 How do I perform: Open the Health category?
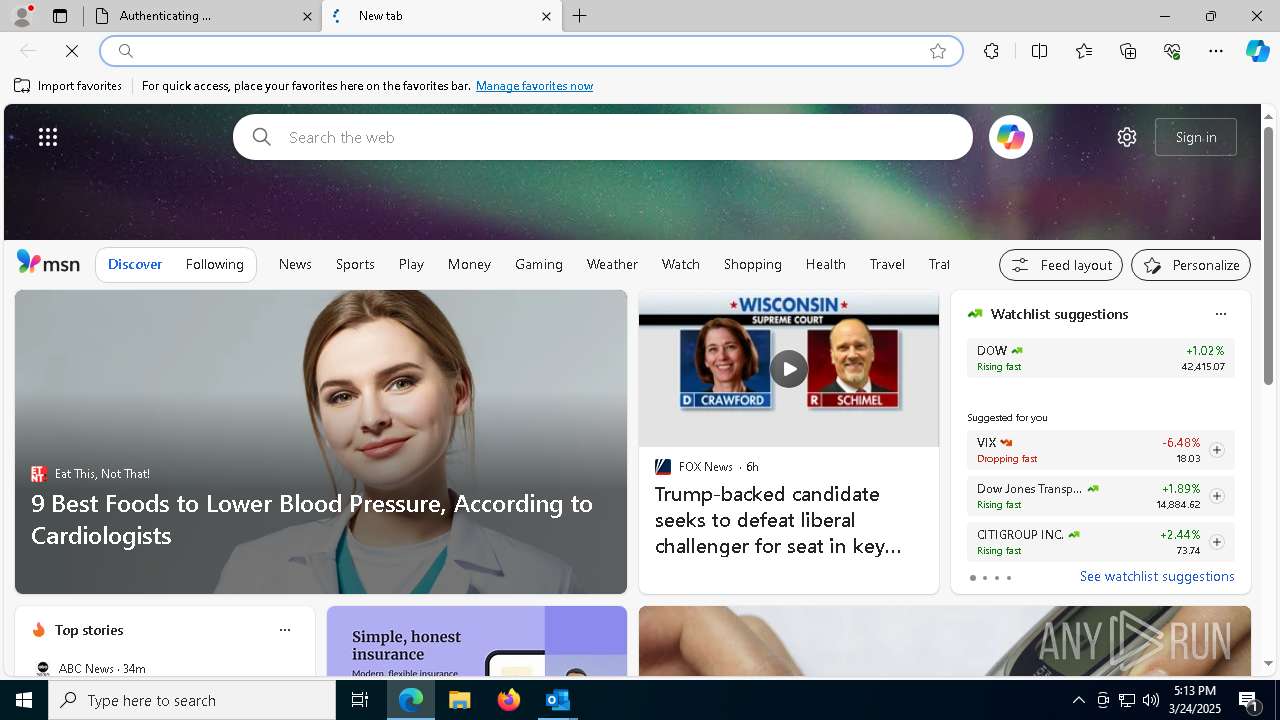(825, 264)
